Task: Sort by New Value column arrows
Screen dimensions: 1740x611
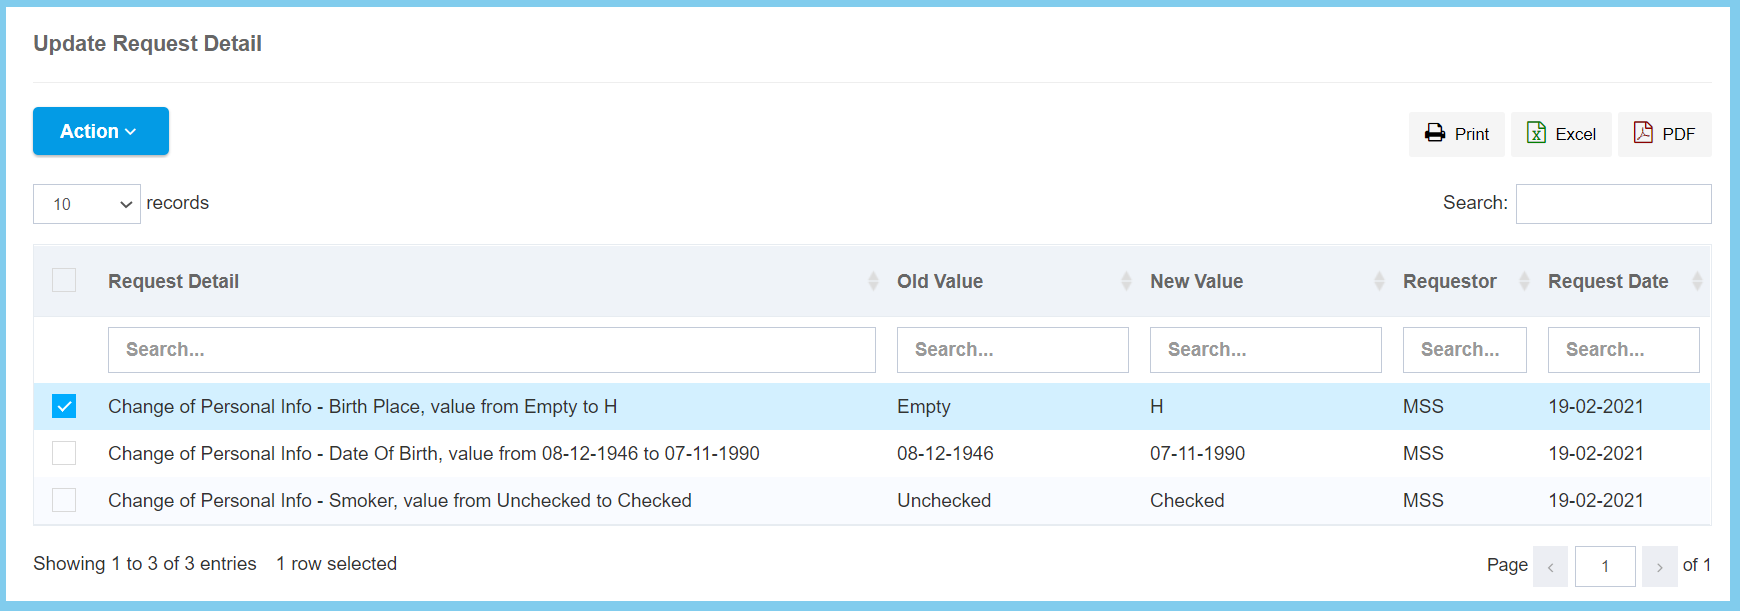Action: 1379,281
